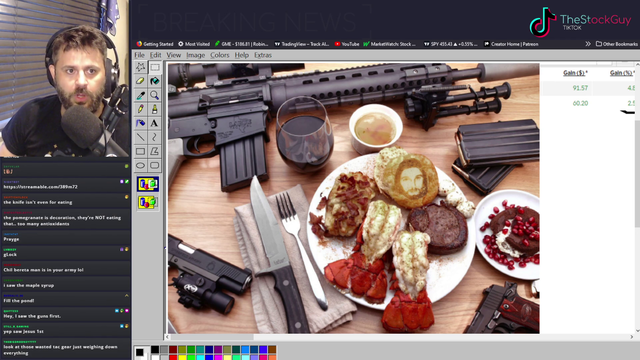The height and width of the screenshot is (360, 640).
Task: Open the TradingView bookmark
Action: click(302, 44)
